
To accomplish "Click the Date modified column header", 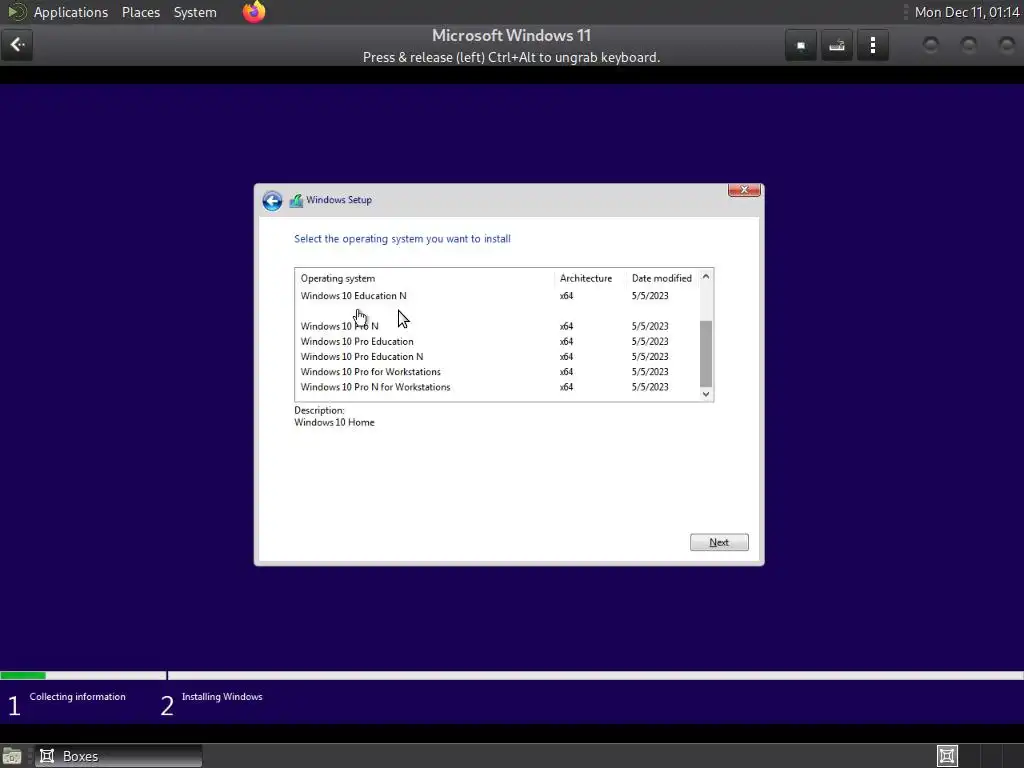I will [662, 278].
